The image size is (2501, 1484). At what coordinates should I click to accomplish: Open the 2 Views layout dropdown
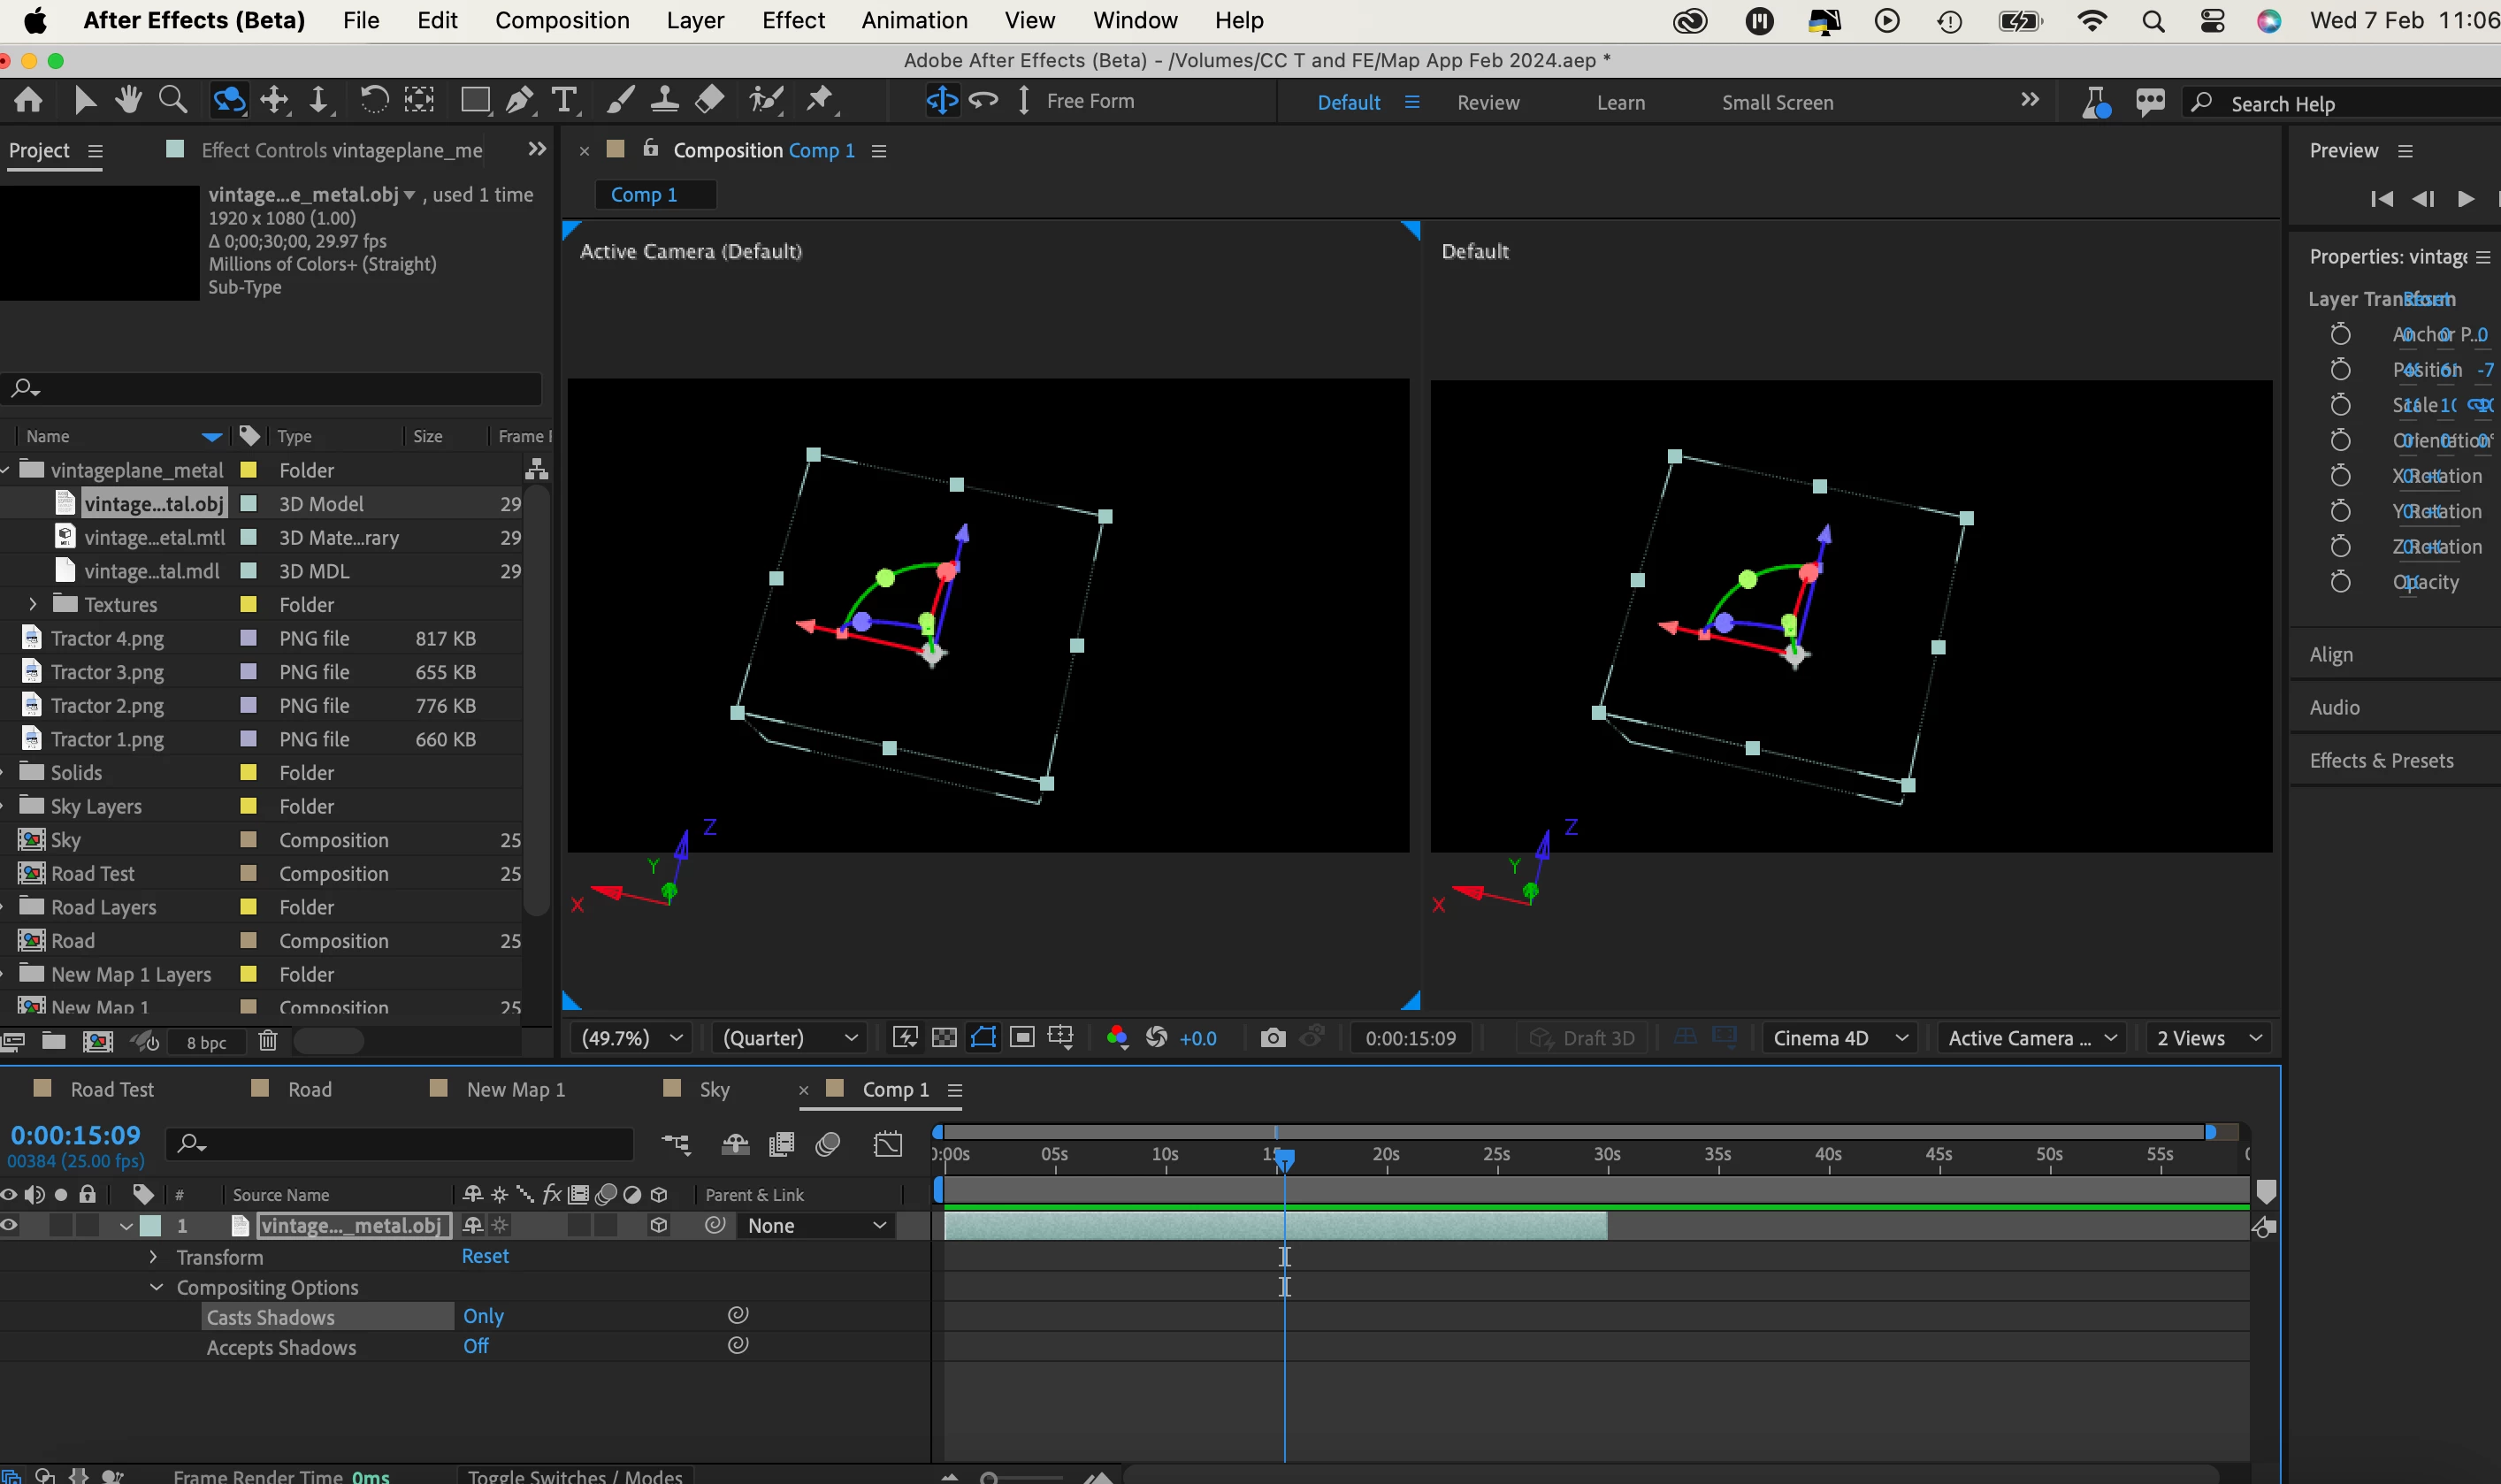[x=2209, y=1038]
